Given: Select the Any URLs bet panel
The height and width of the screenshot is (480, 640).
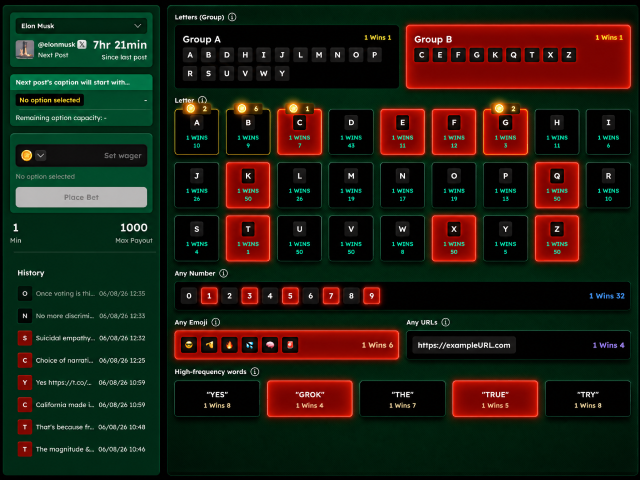Looking at the screenshot, I should tap(518, 345).
